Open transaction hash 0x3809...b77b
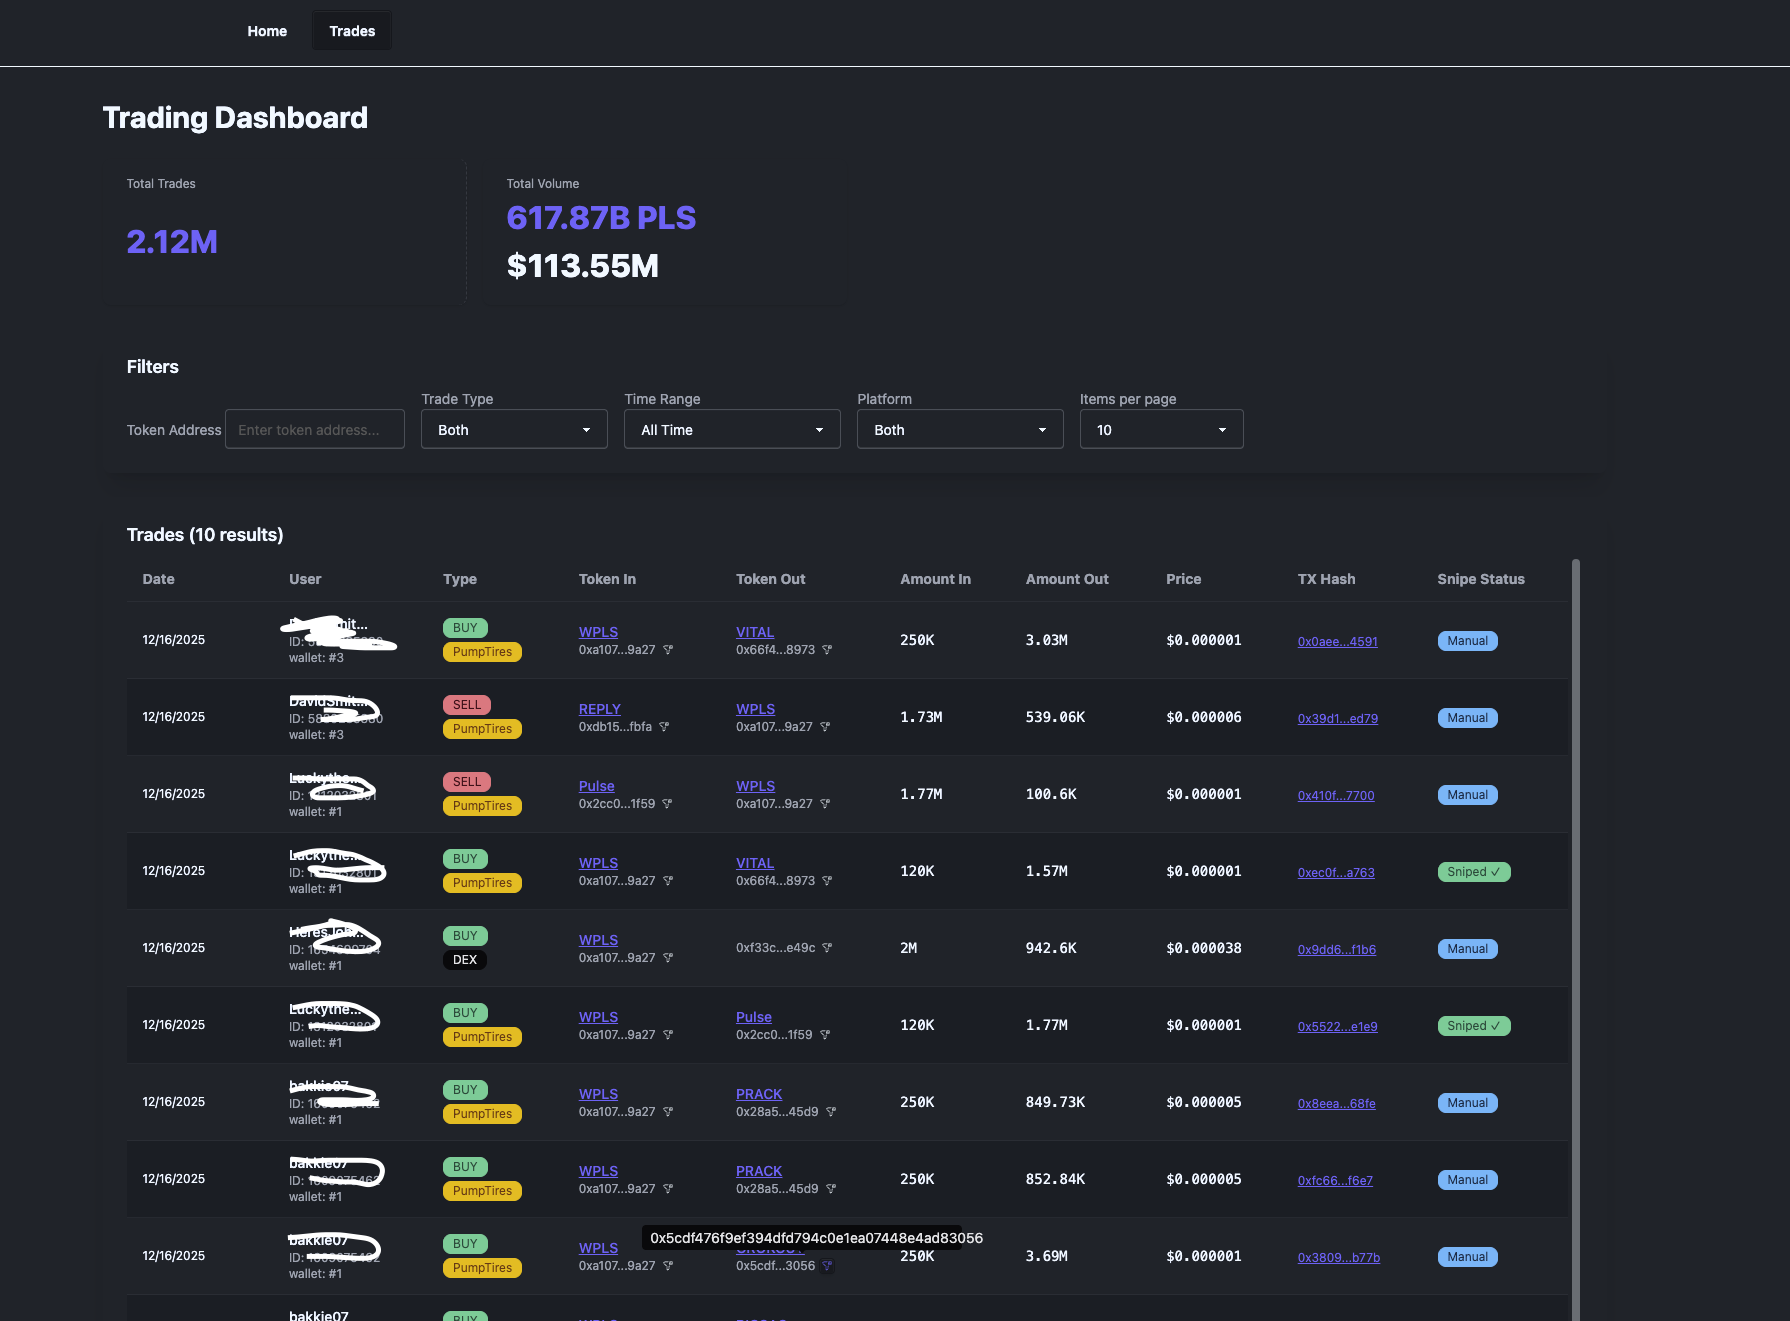This screenshot has height=1321, width=1790. [x=1338, y=1258]
